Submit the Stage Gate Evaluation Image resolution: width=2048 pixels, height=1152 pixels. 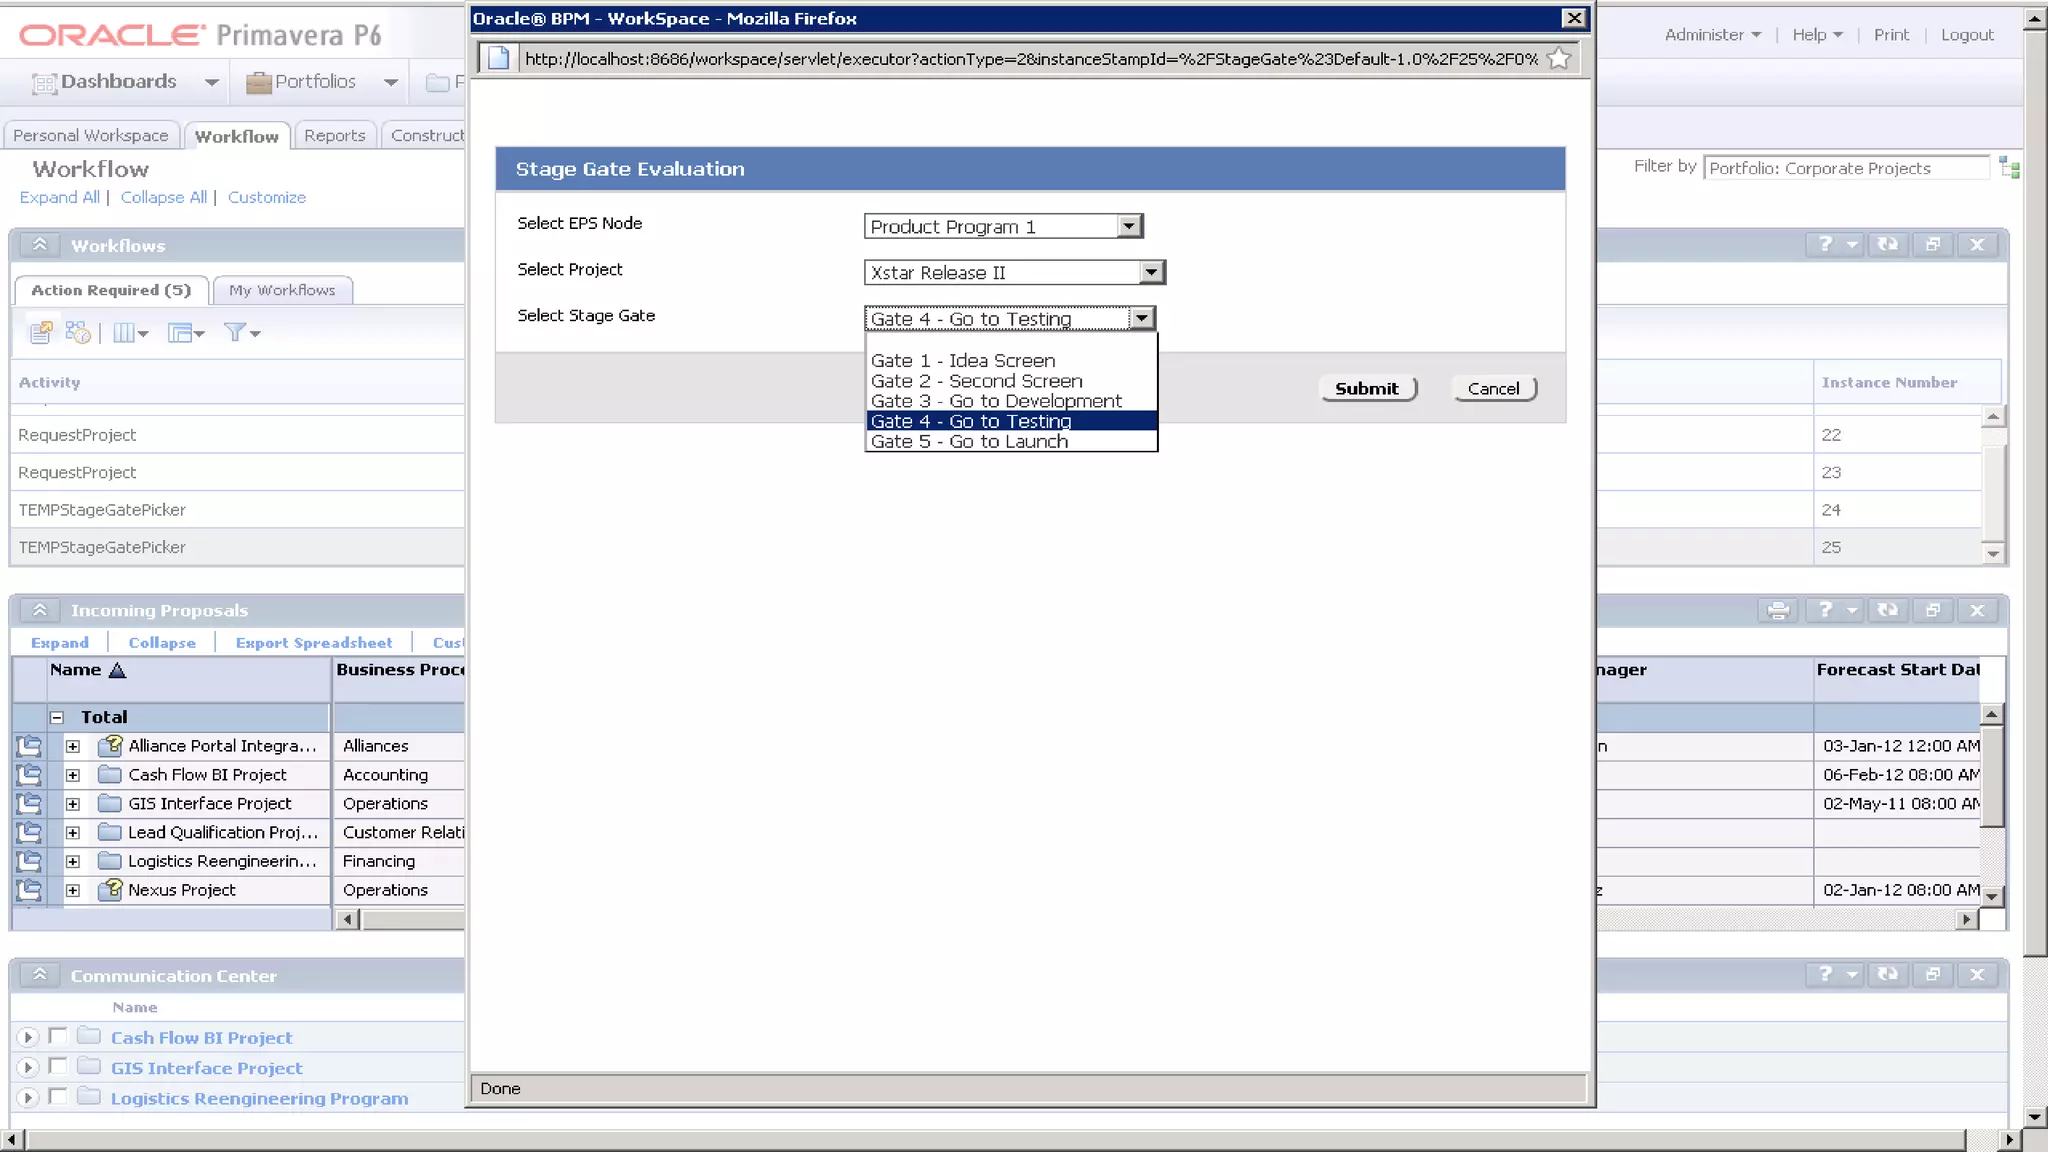click(1367, 388)
